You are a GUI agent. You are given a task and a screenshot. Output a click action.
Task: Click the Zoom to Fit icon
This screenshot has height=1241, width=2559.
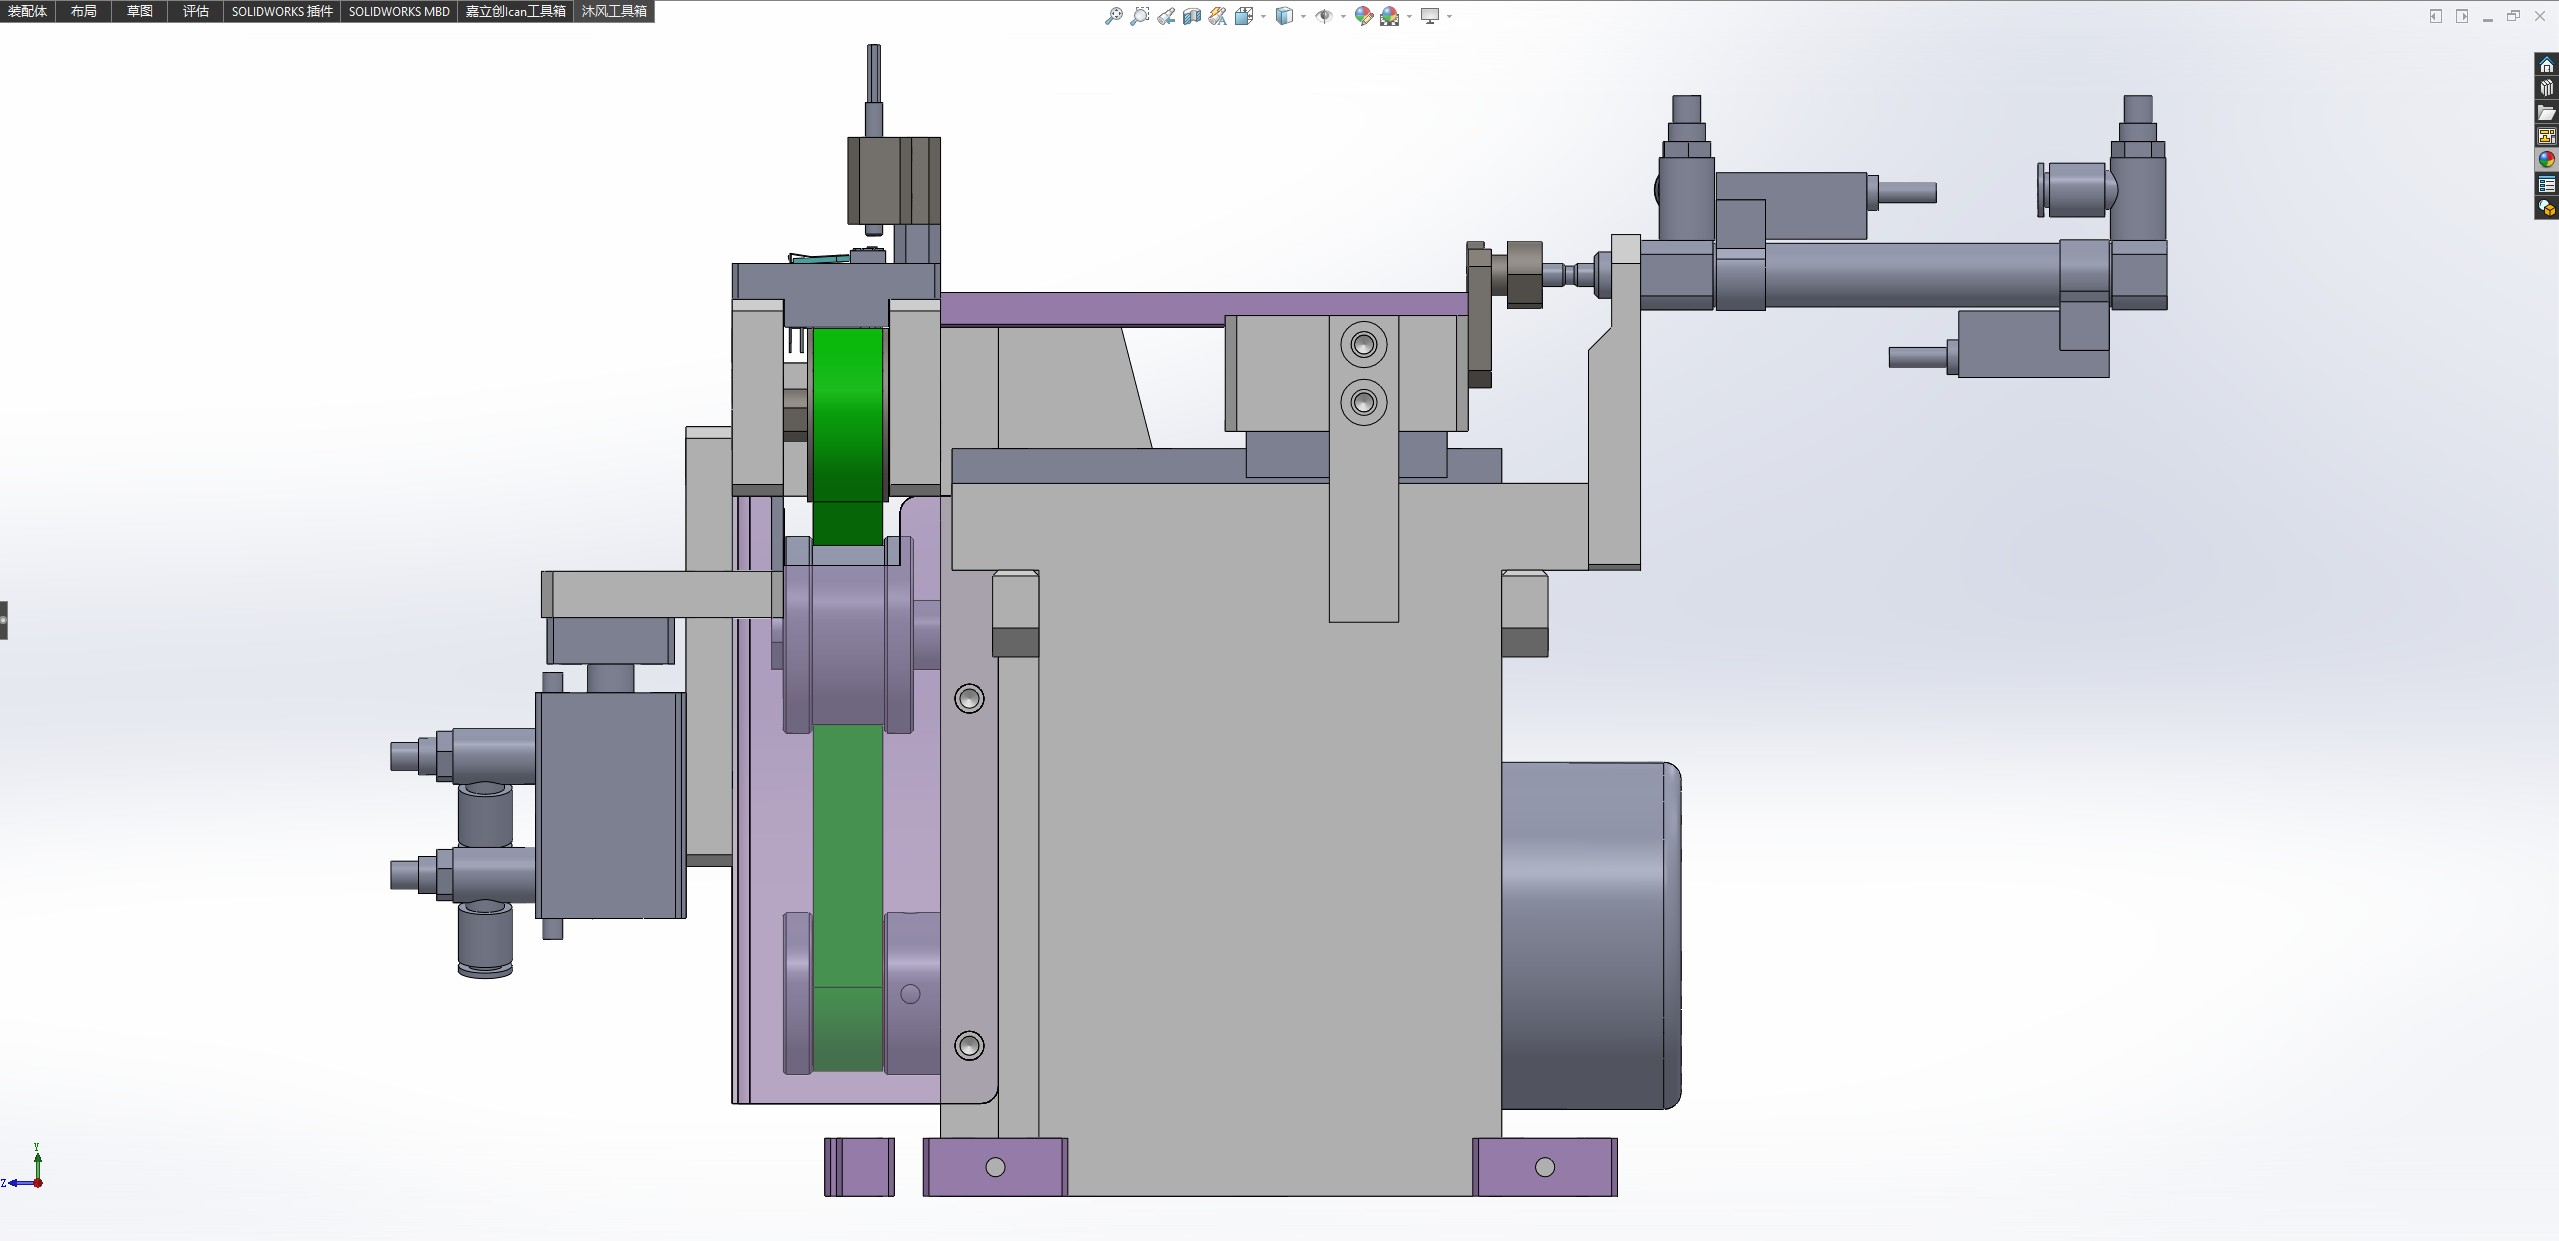(1113, 16)
